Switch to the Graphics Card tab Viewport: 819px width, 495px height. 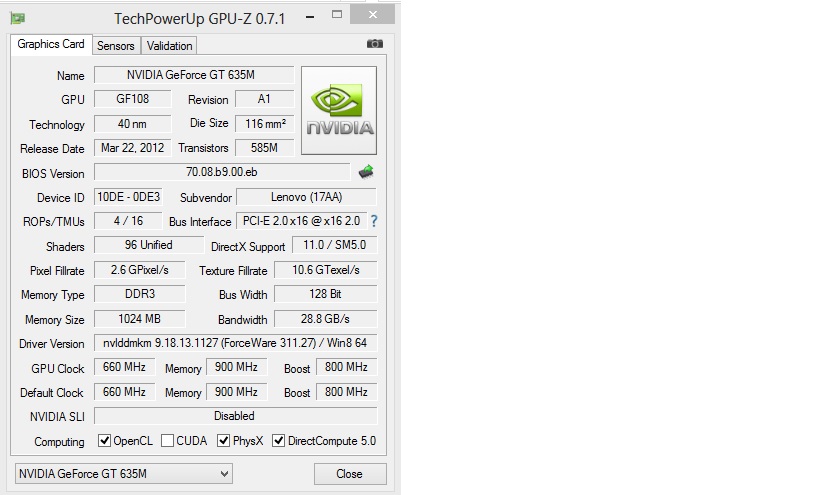(x=51, y=44)
